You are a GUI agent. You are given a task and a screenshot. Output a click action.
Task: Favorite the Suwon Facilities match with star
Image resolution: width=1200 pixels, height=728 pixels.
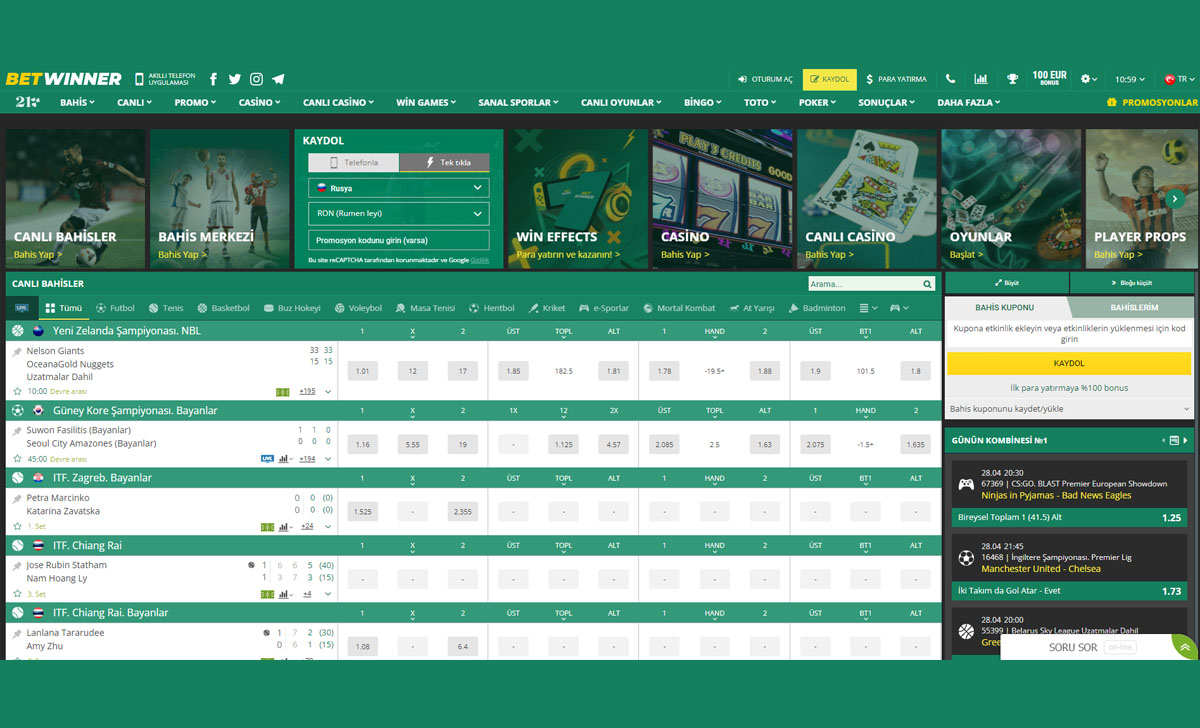point(17,458)
